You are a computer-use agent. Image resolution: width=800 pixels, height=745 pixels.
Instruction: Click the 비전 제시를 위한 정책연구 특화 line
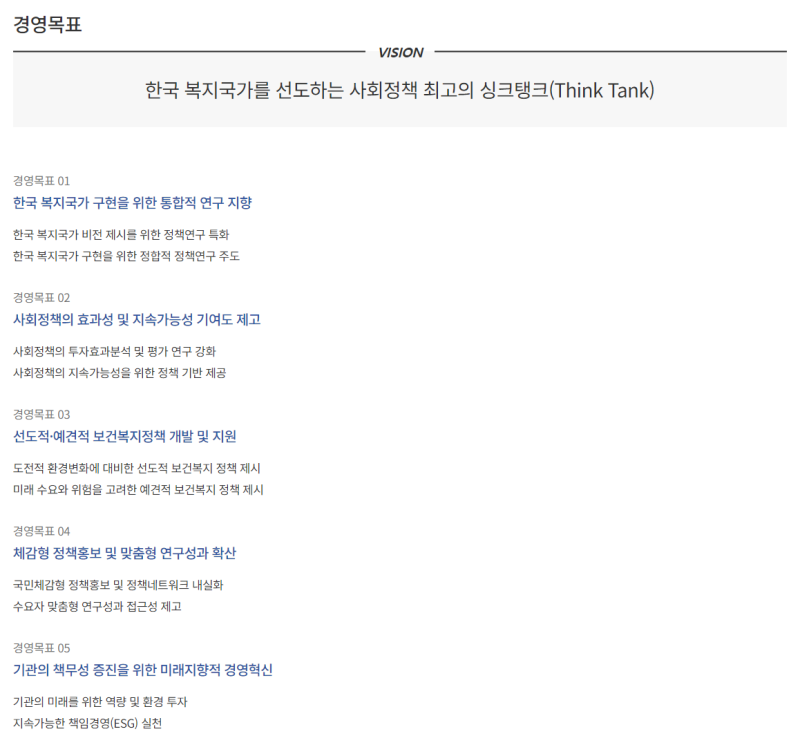(121, 234)
